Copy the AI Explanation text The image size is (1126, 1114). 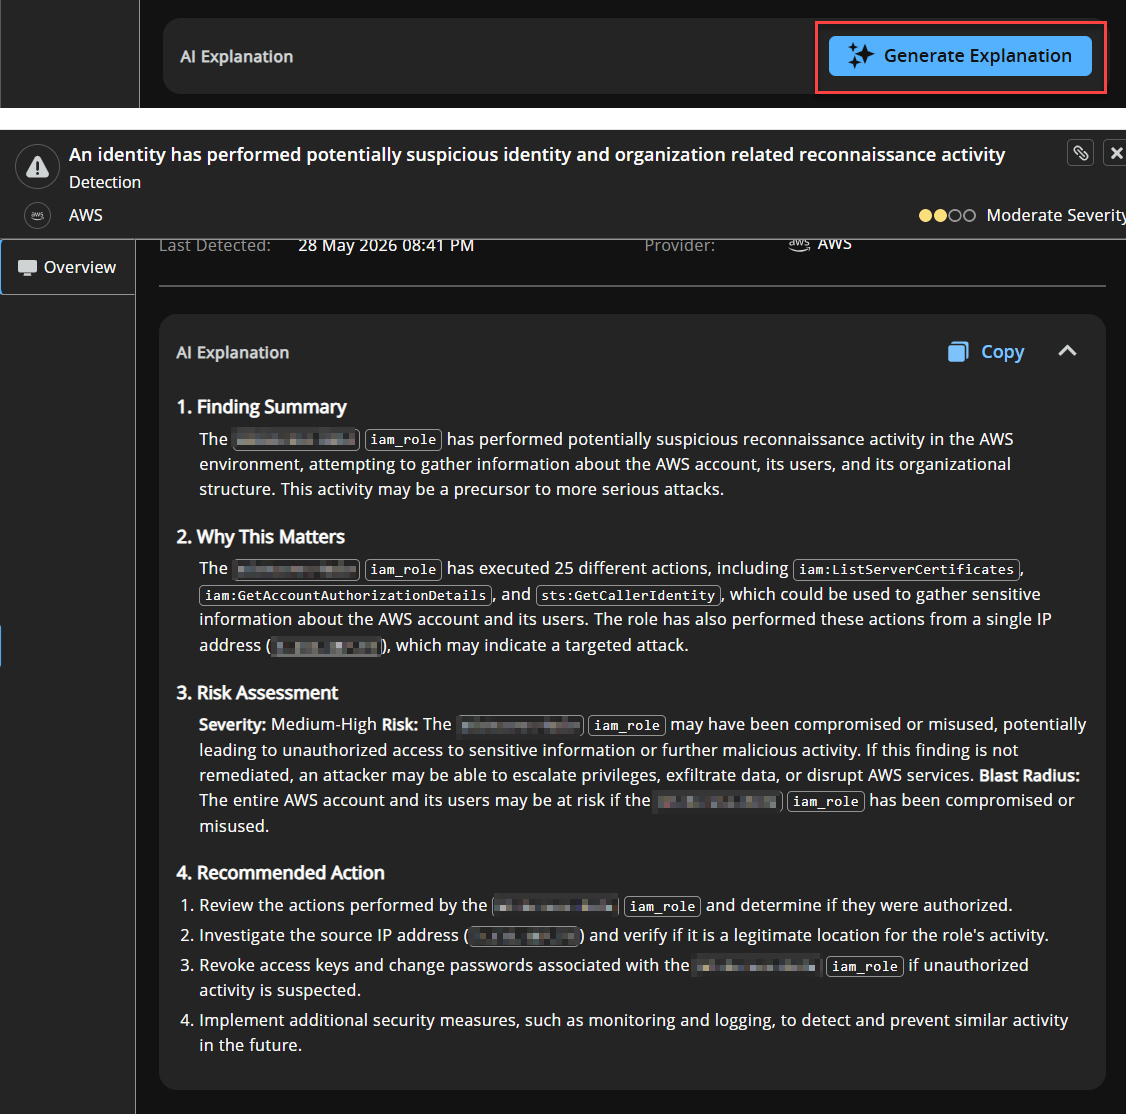pyautogui.click(x=986, y=352)
